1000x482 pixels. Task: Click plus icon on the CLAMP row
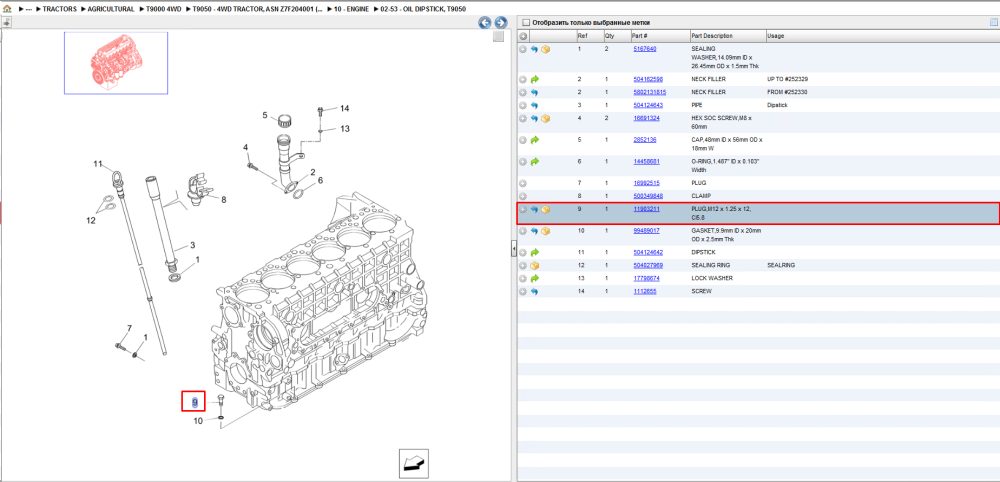523,196
